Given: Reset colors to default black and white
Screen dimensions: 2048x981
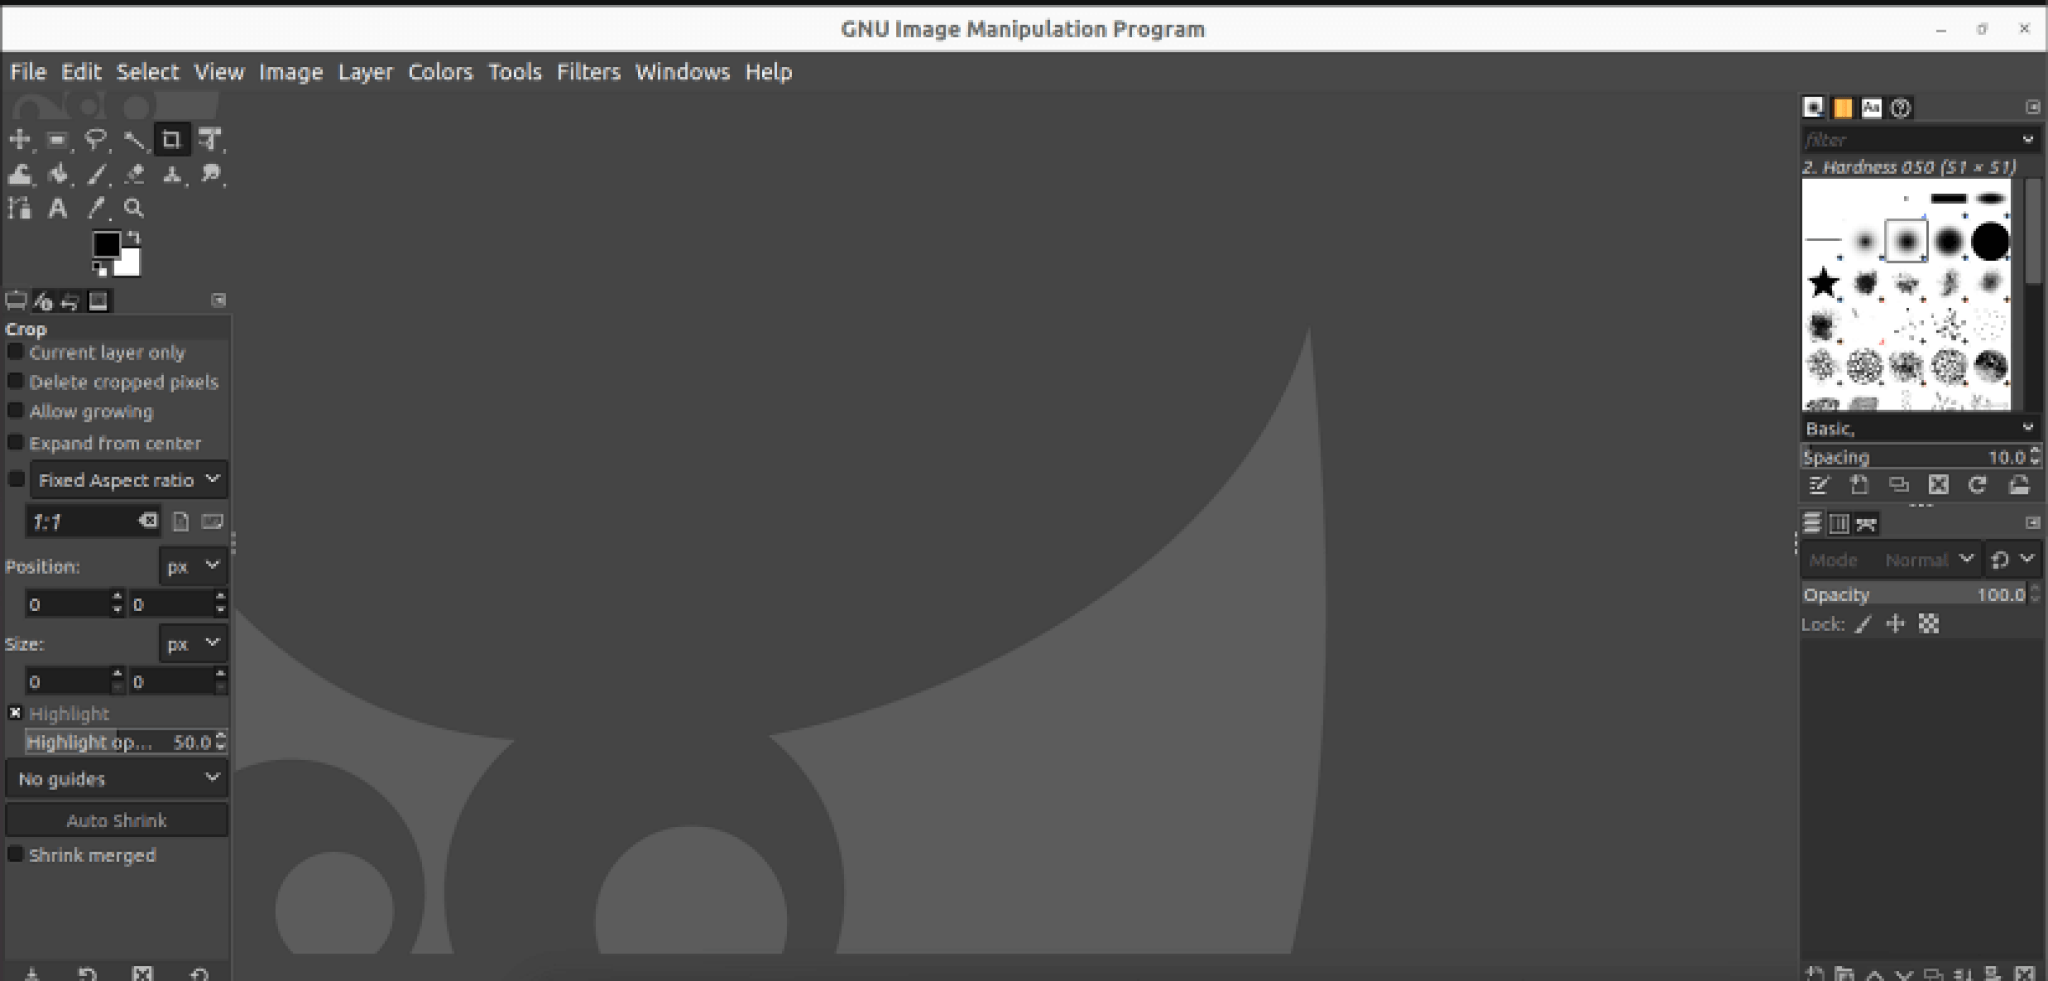Looking at the screenshot, I should [99, 268].
